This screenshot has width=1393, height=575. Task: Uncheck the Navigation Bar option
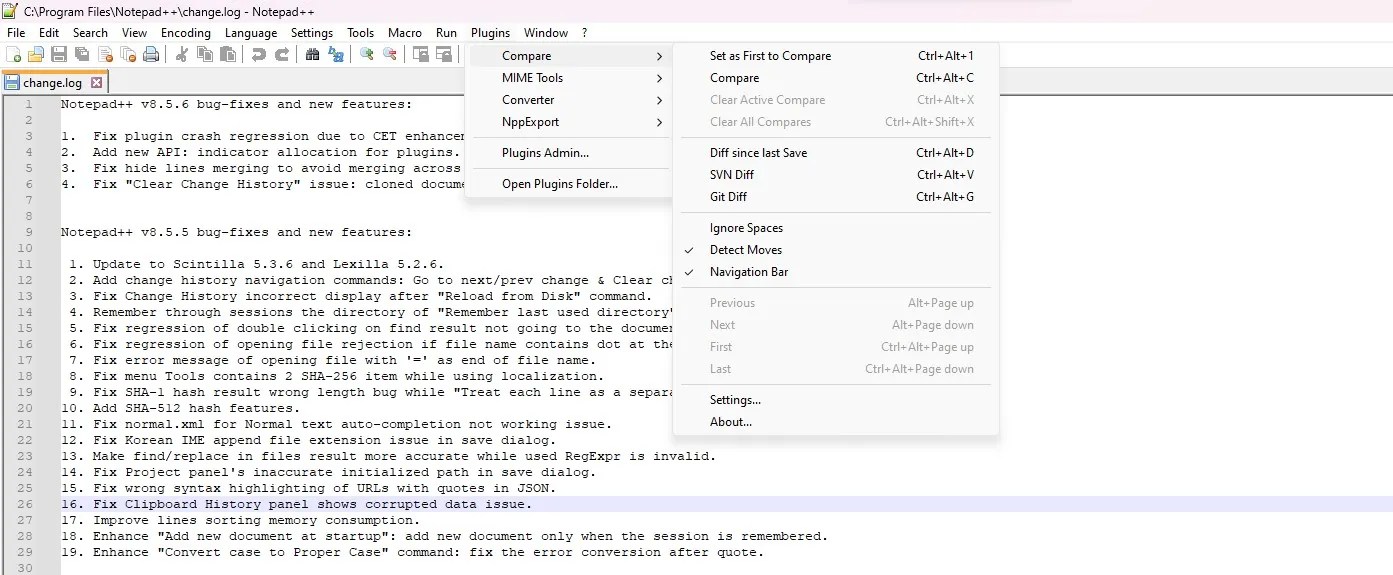(835, 272)
